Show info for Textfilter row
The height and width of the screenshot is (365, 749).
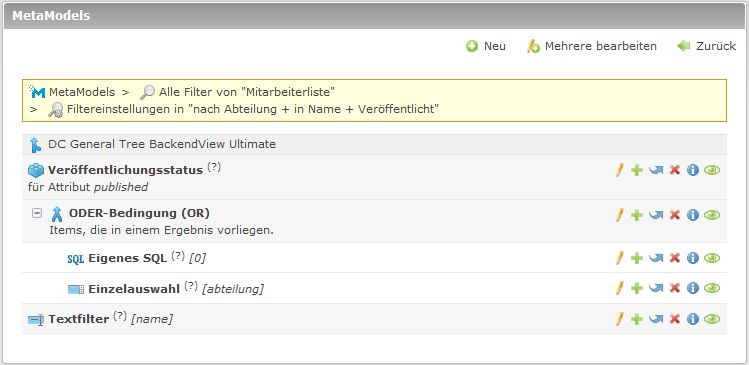(x=693, y=319)
